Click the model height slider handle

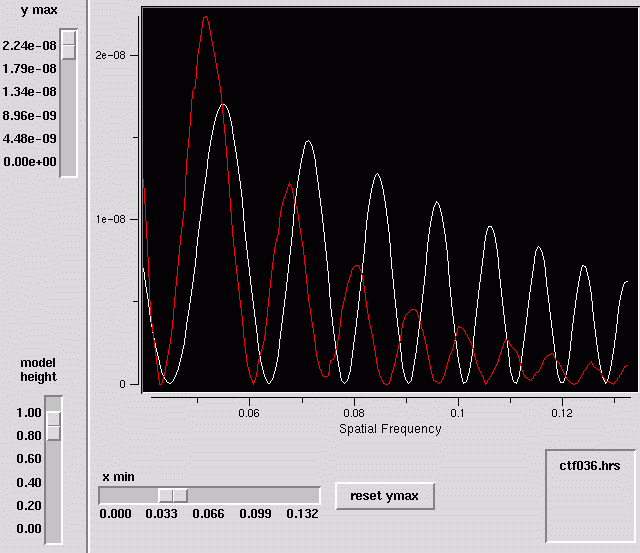coord(53,426)
